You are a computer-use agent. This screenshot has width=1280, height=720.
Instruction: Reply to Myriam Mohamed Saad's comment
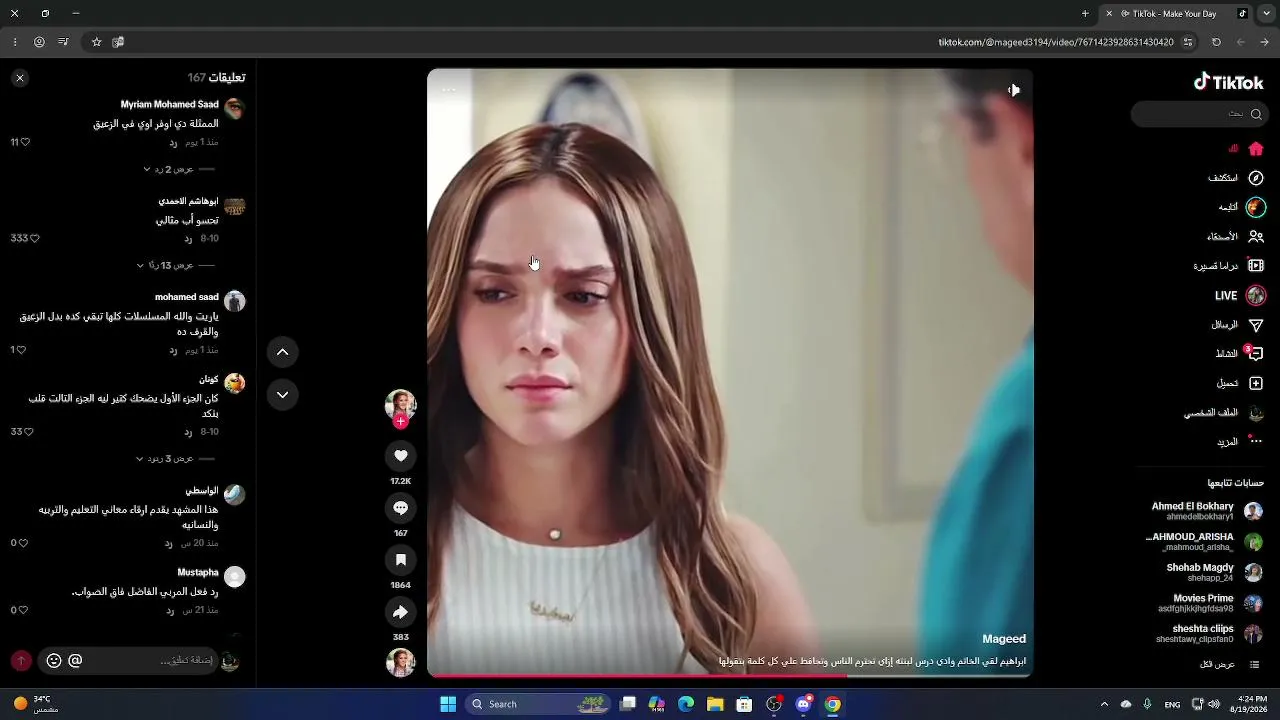173,142
